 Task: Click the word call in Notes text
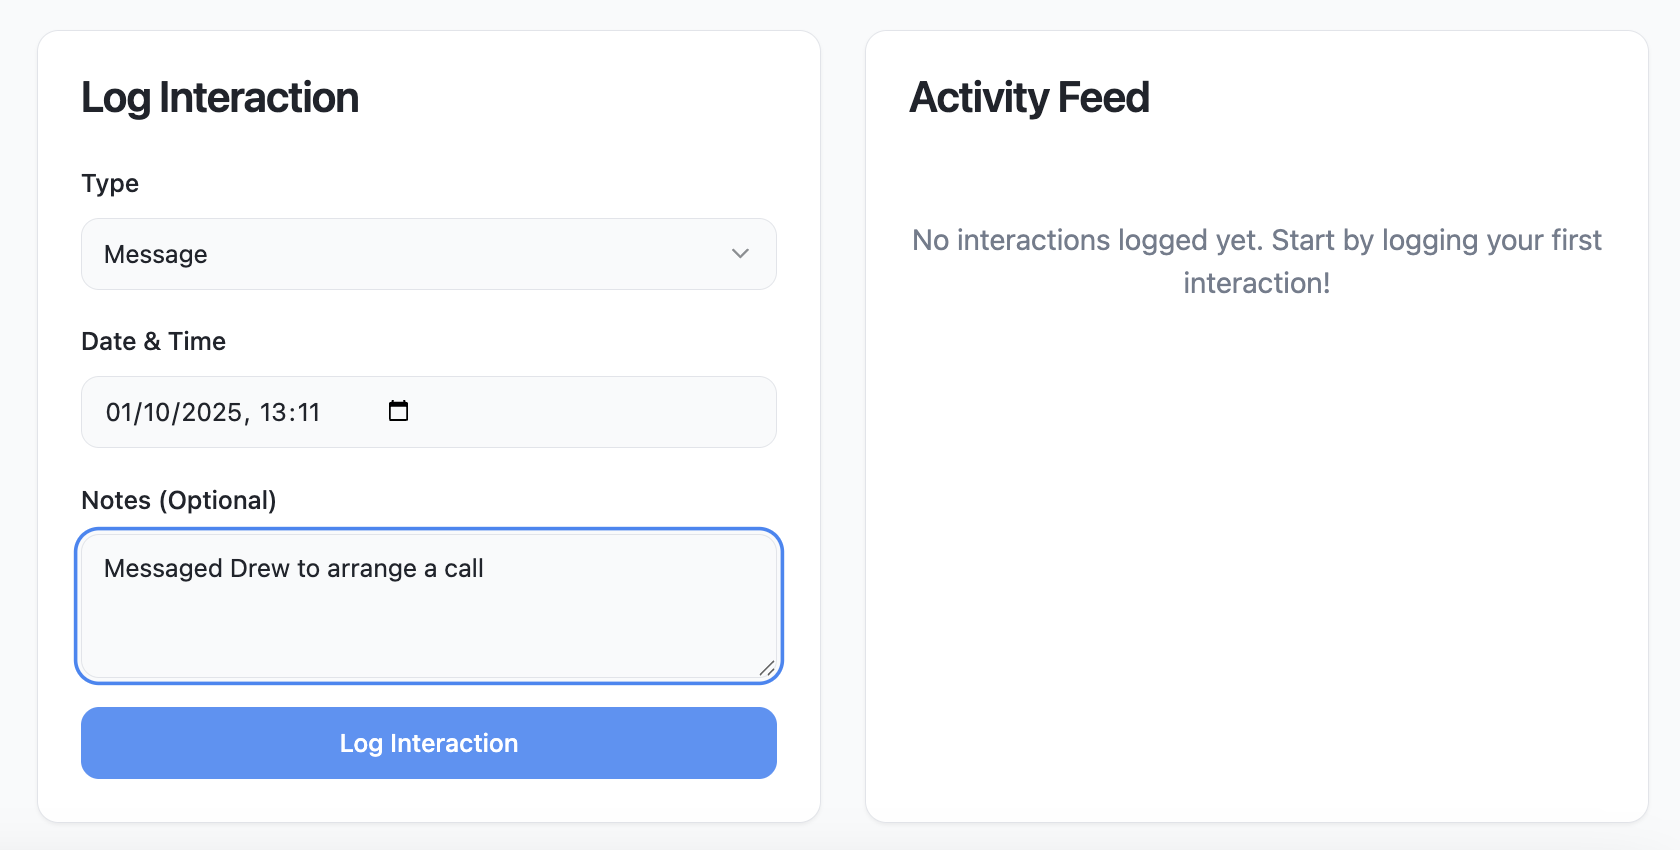coord(464,568)
